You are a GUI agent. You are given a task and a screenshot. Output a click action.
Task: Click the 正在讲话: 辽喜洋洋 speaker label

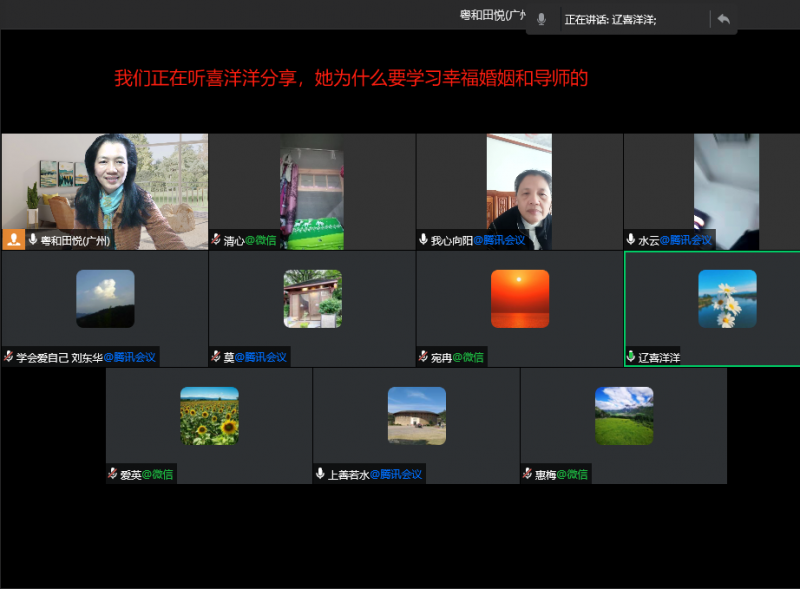click(x=610, y=19)
